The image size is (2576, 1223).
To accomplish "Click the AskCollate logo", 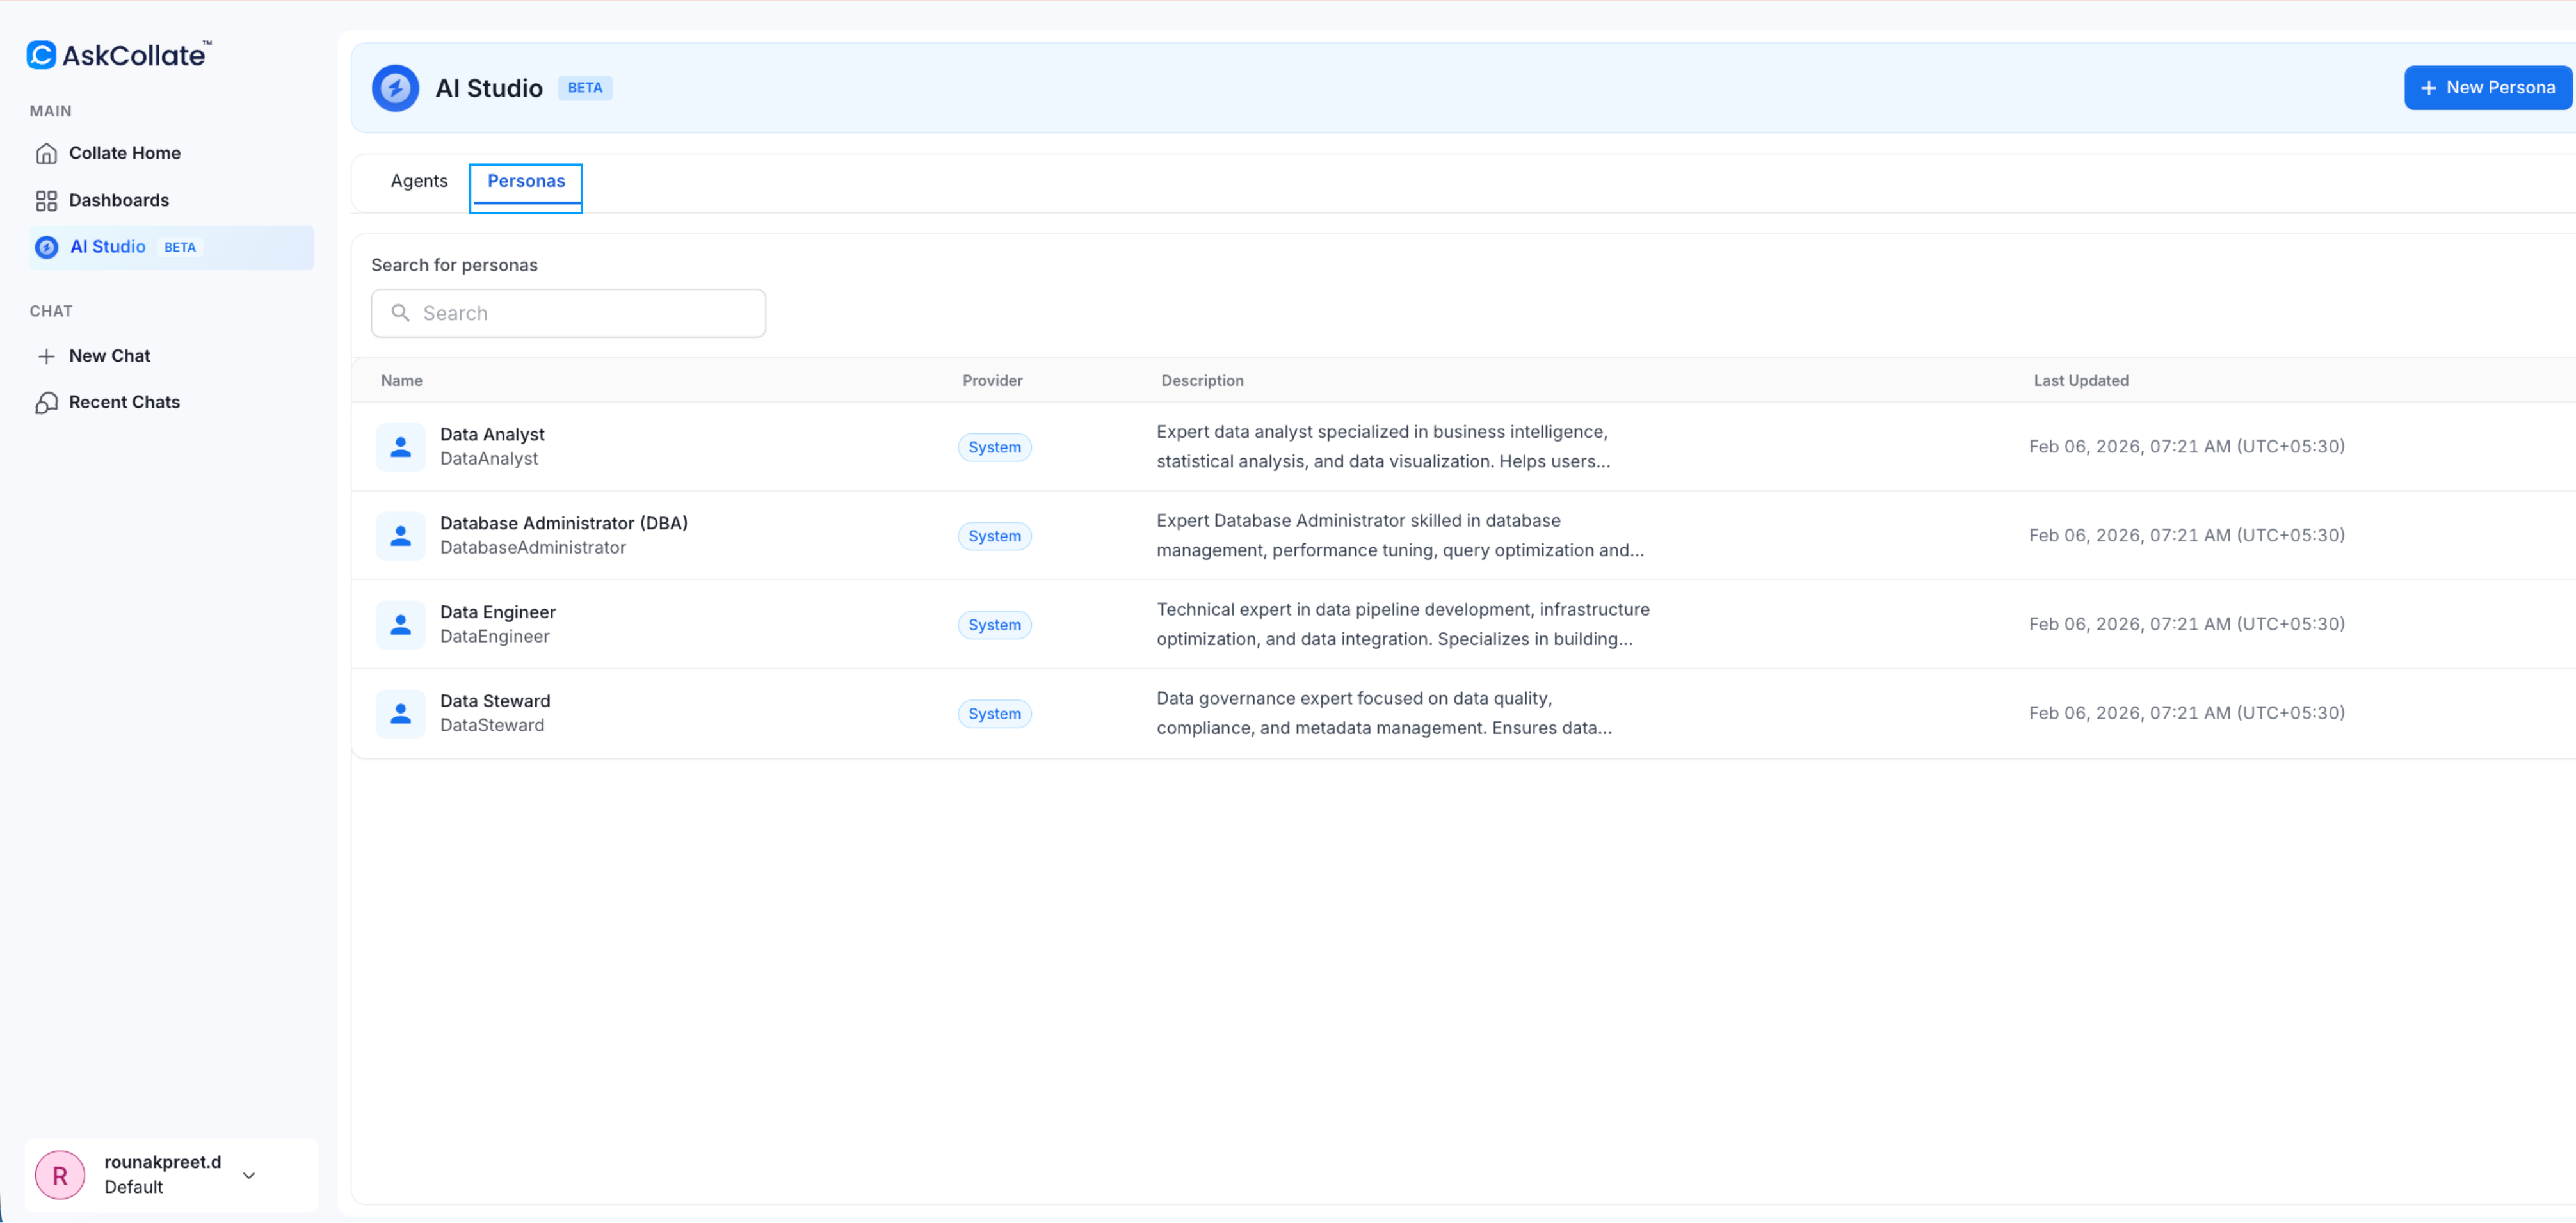I will pos(117,55).
